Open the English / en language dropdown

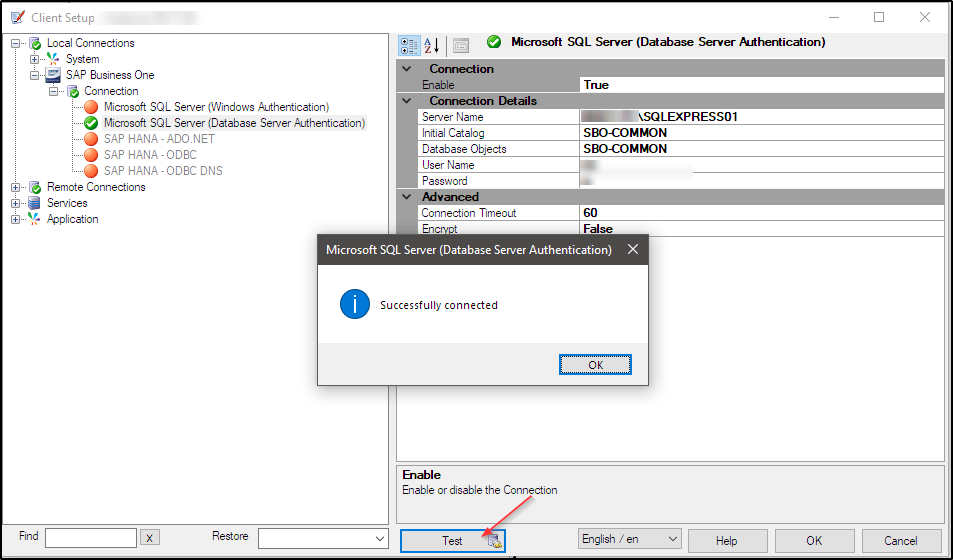[x=629, y=539]
